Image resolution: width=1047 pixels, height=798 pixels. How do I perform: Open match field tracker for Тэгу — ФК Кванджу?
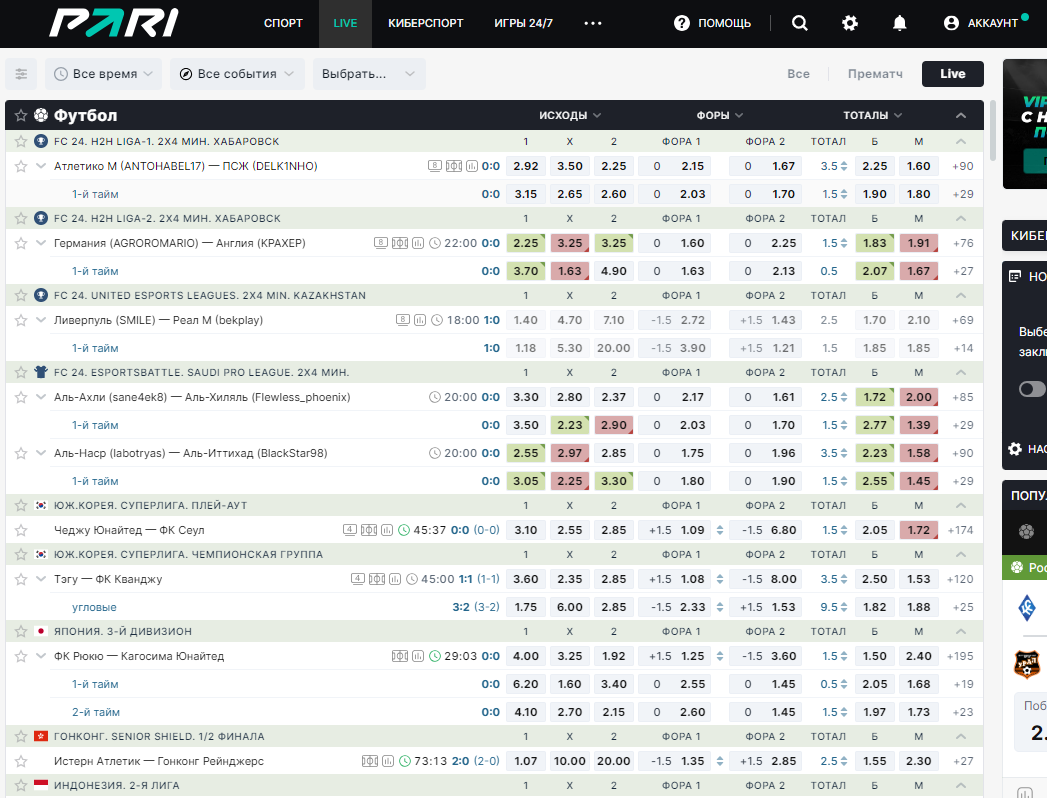coord(377,579)
